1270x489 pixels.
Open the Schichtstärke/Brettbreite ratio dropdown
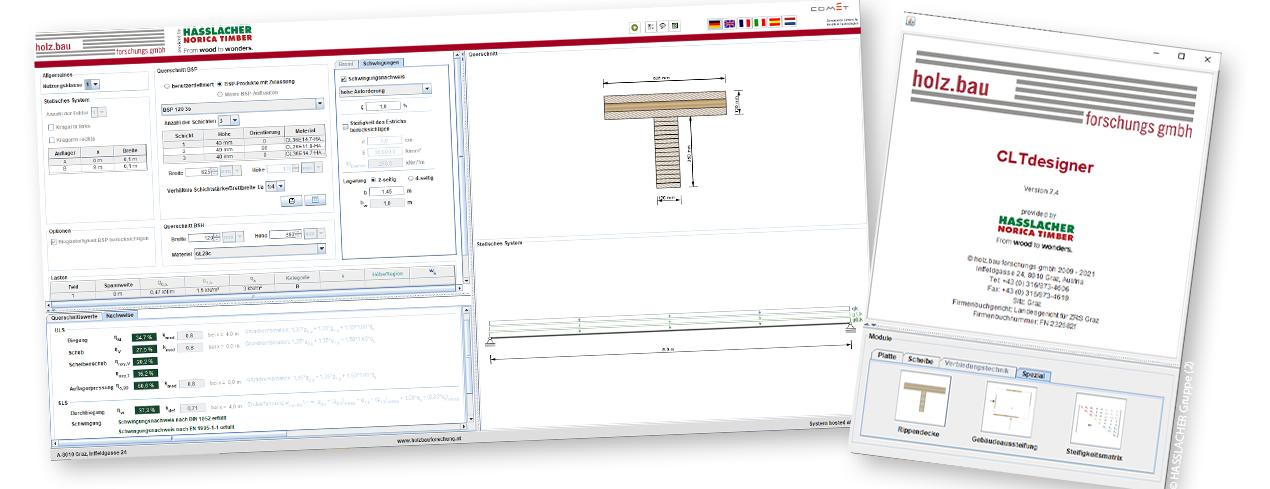275,186
